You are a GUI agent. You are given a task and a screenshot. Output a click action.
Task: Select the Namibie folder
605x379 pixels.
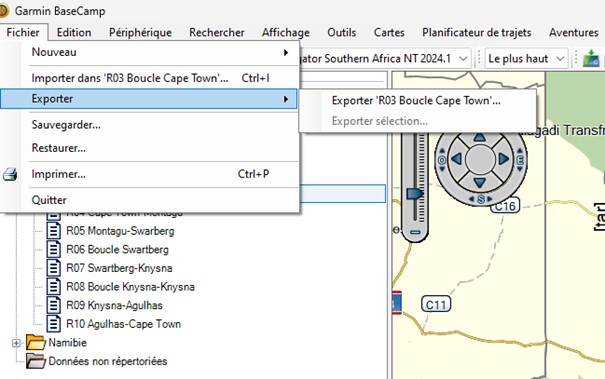[68, 343]
